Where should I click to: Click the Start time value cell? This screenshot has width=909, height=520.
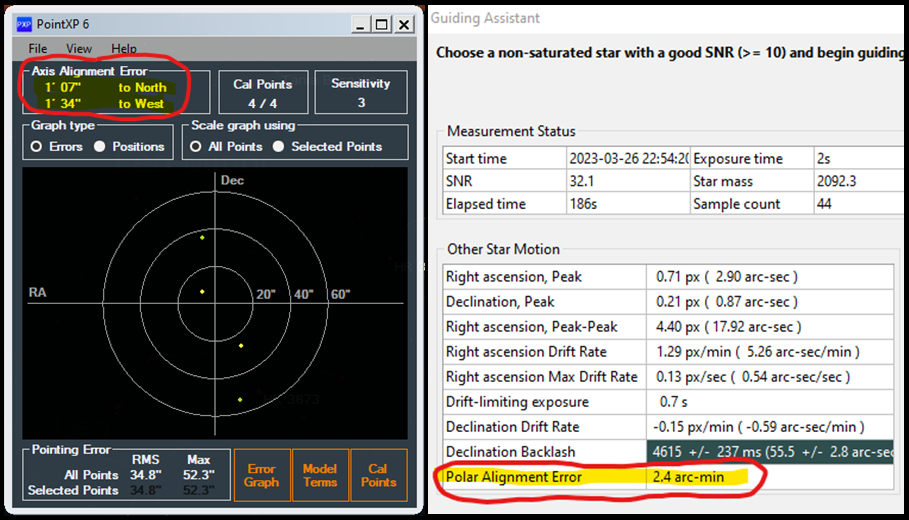(627, 158)
